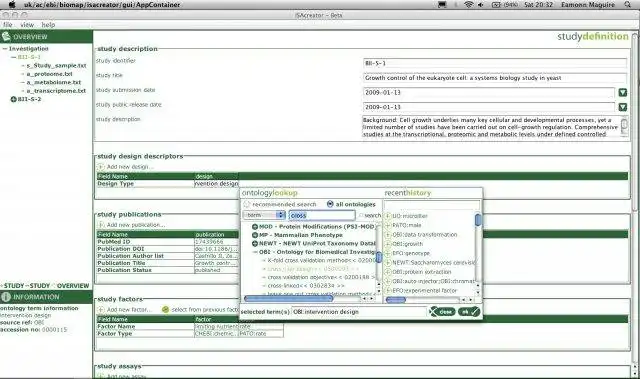640x379 pixels.
Task: Add OBI:data transformation from recent history
Action: pos(388,235)
